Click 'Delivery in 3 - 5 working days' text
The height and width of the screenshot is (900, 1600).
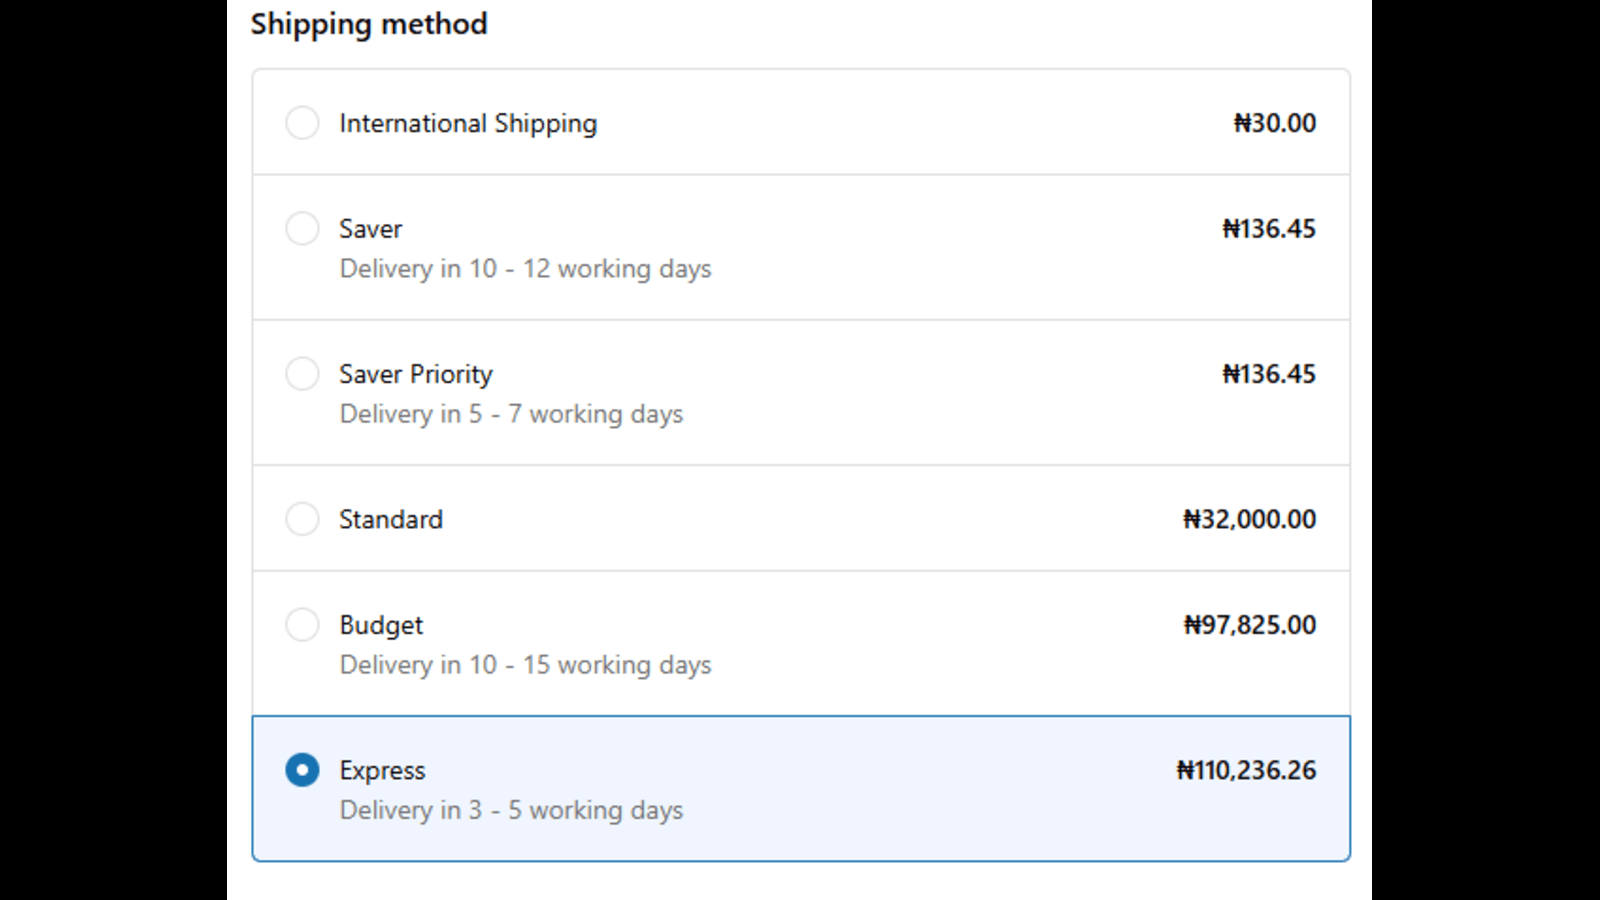click(511, 810)
